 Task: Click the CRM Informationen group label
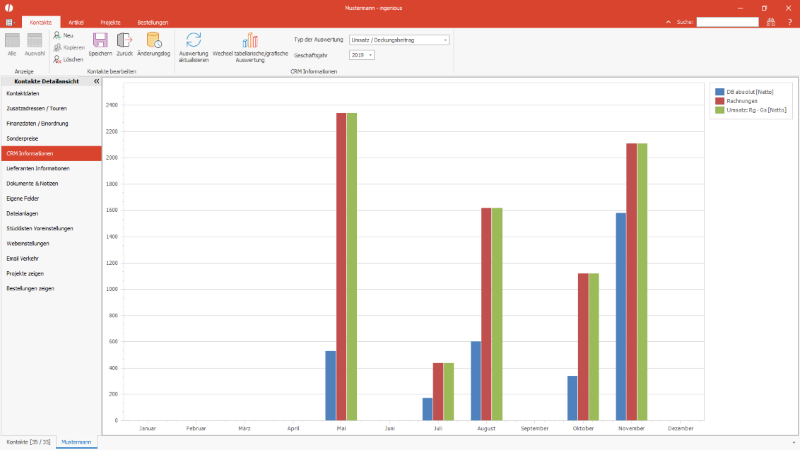pyautogui.click(x=314, y=71)
